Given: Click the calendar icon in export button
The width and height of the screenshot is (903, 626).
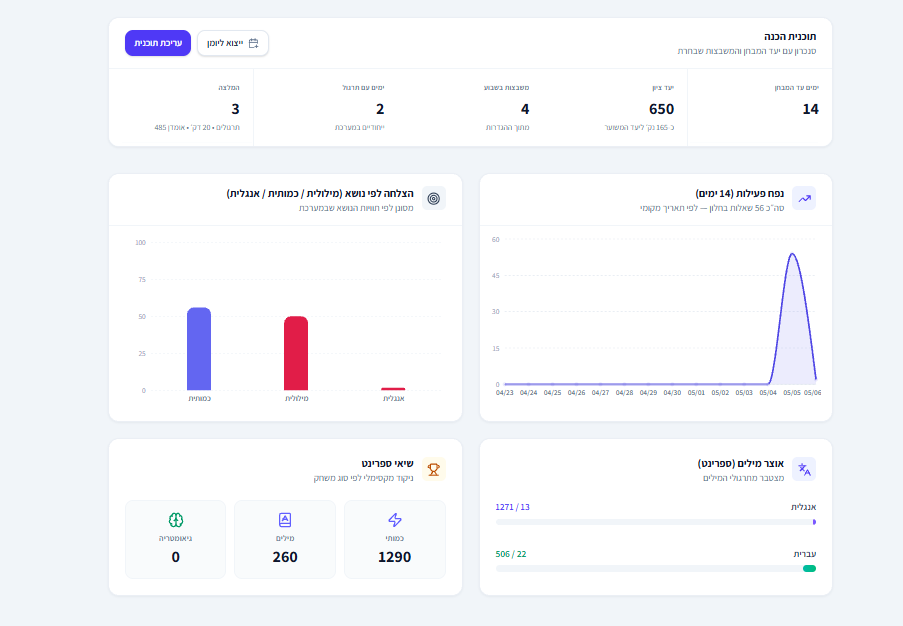Looking at the screenshot, I should [253, 43].
